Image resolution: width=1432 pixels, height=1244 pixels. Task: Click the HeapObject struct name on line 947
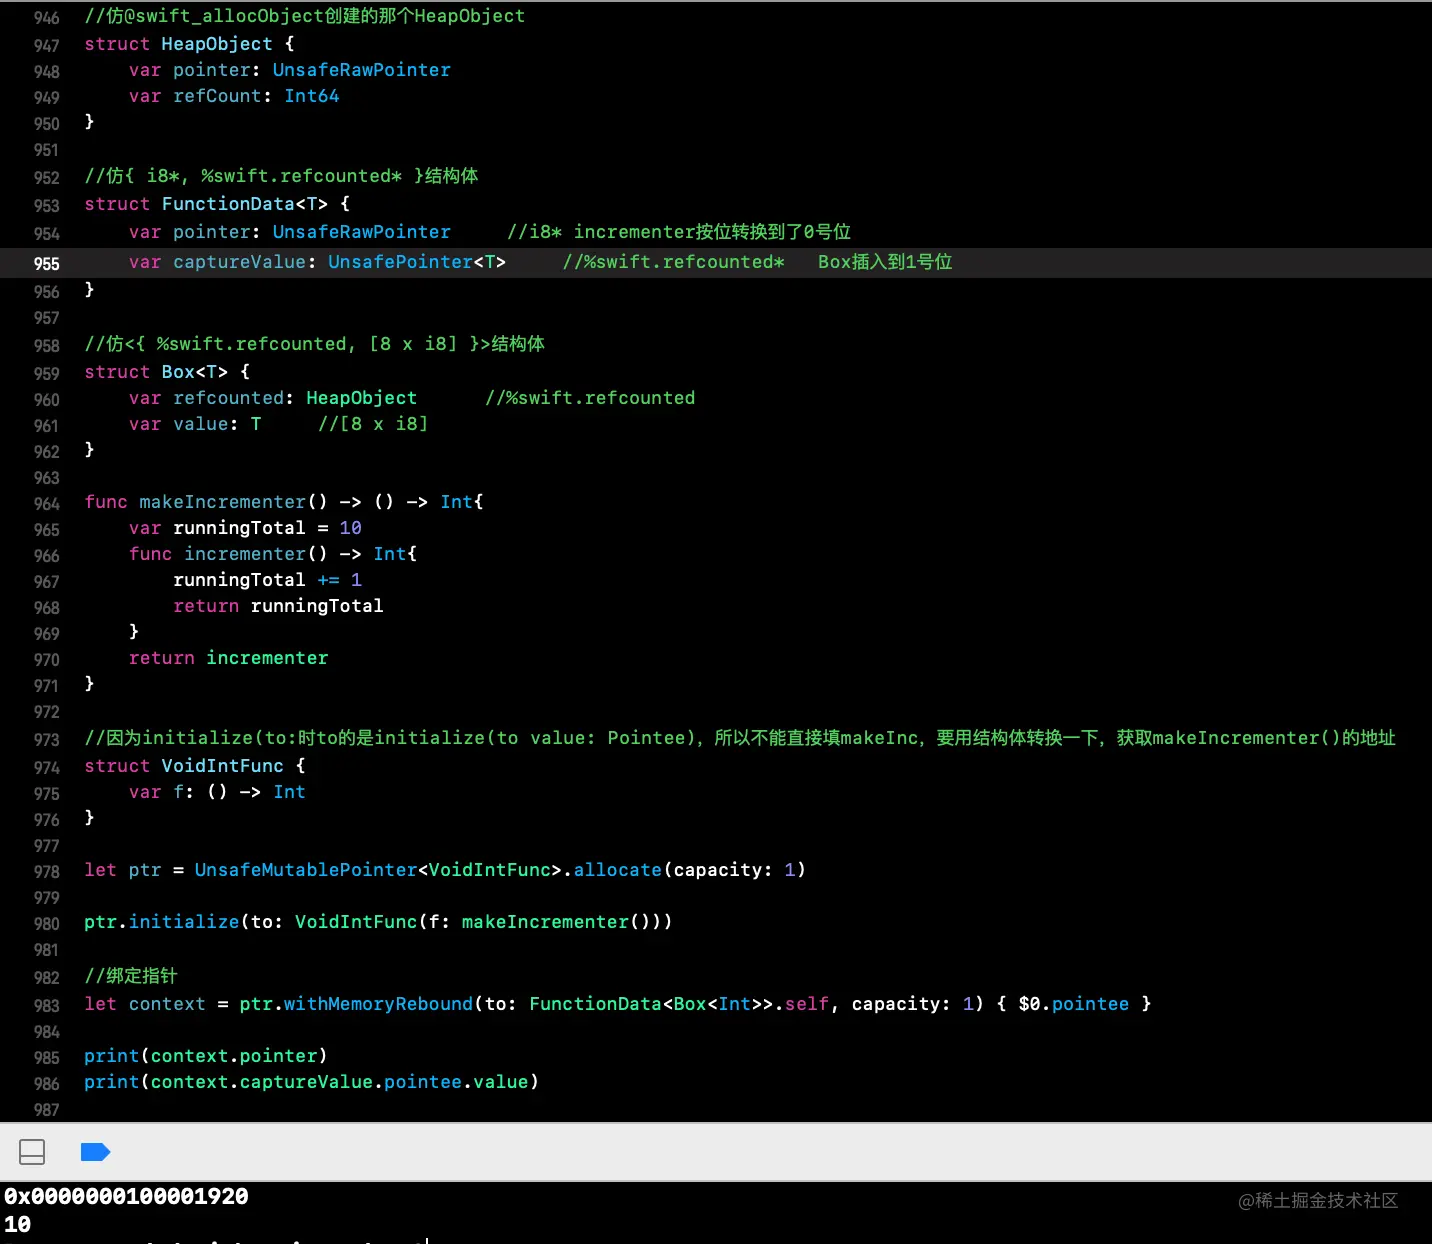pyautogui.click(x=217, y=44)
